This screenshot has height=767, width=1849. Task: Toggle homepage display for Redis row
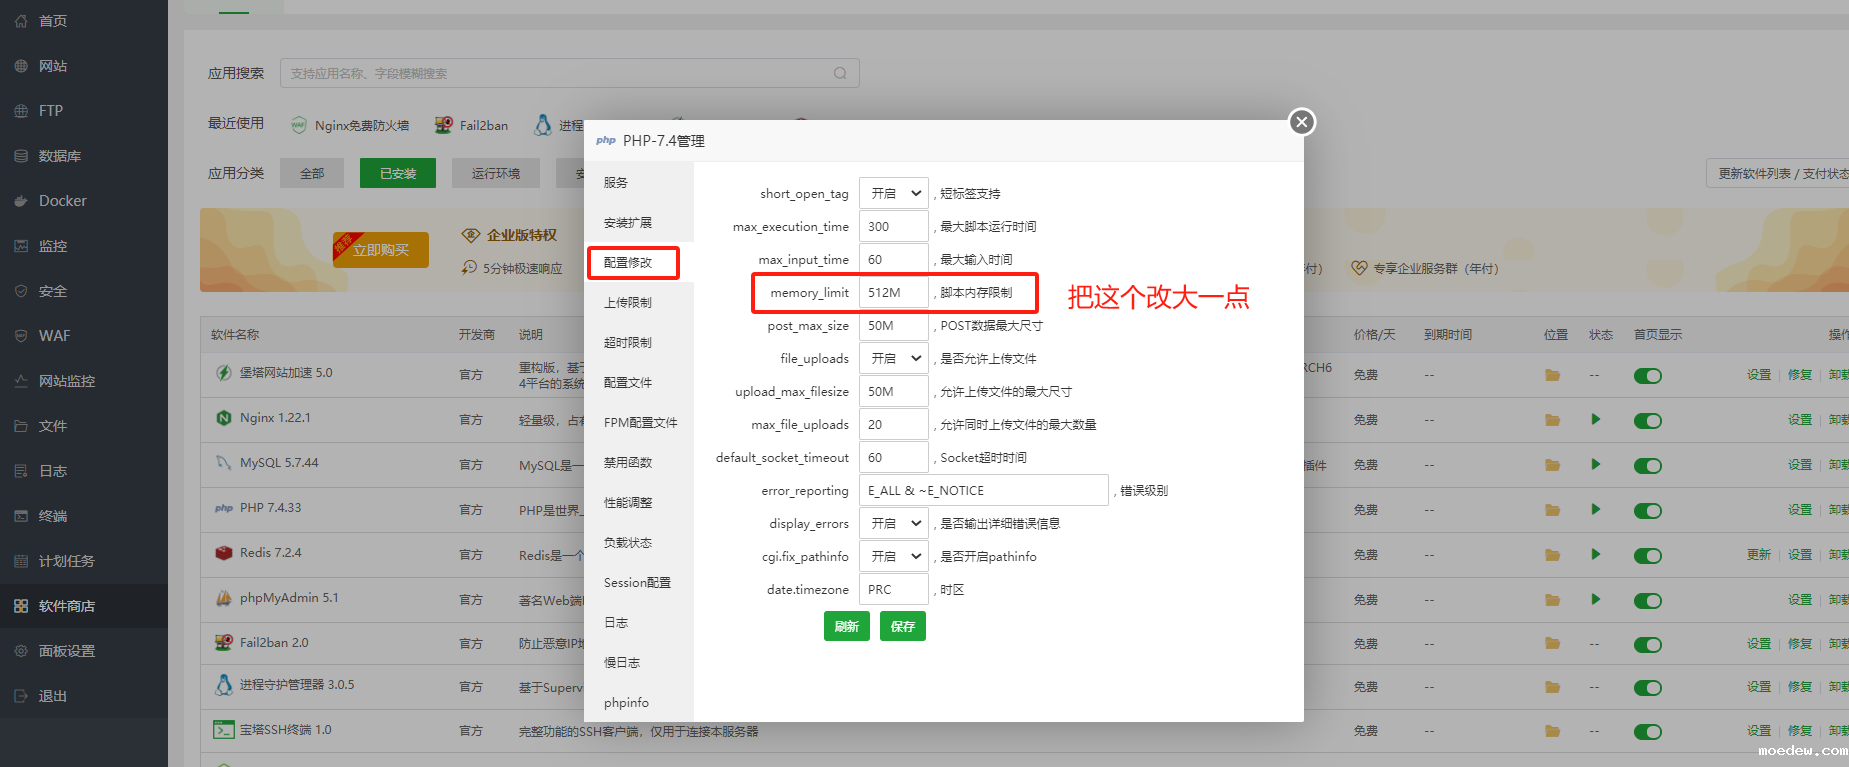pos(1647,556)
